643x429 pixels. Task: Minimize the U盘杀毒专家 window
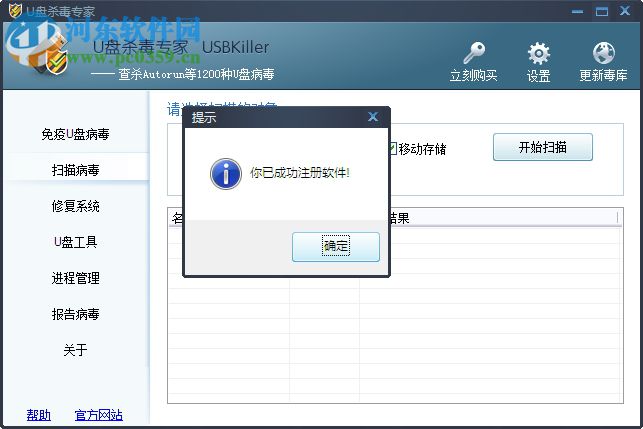pos(577,11)
